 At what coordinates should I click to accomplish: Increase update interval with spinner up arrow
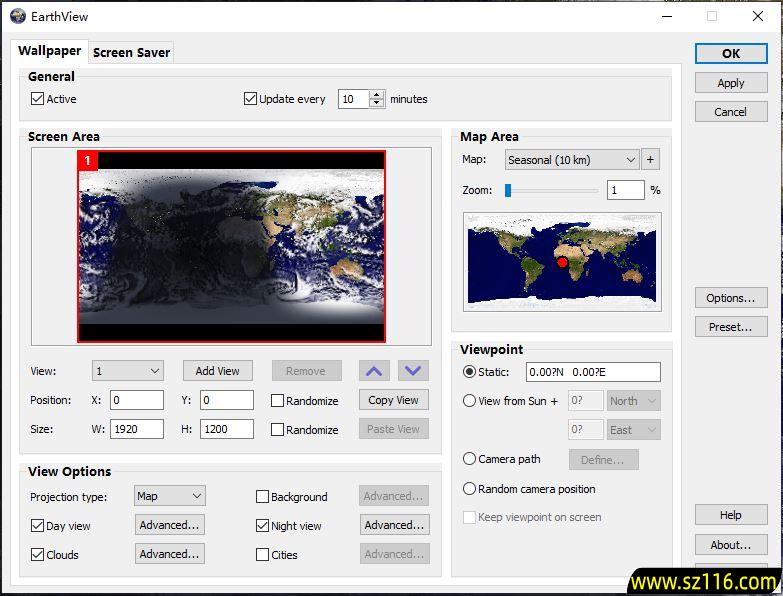(x=377, y=94)
